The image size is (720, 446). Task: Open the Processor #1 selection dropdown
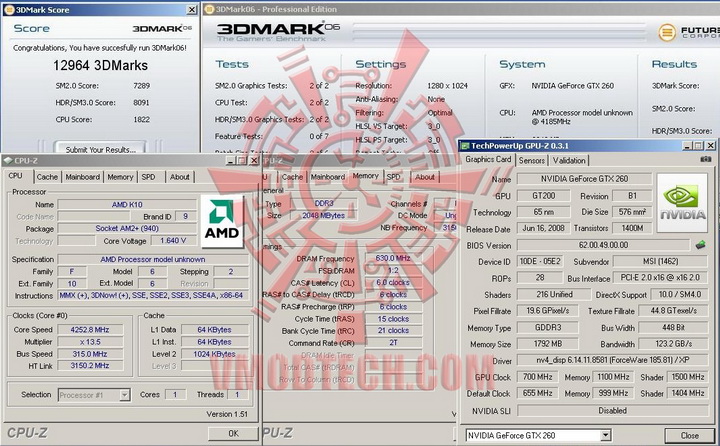coord(124,395)
